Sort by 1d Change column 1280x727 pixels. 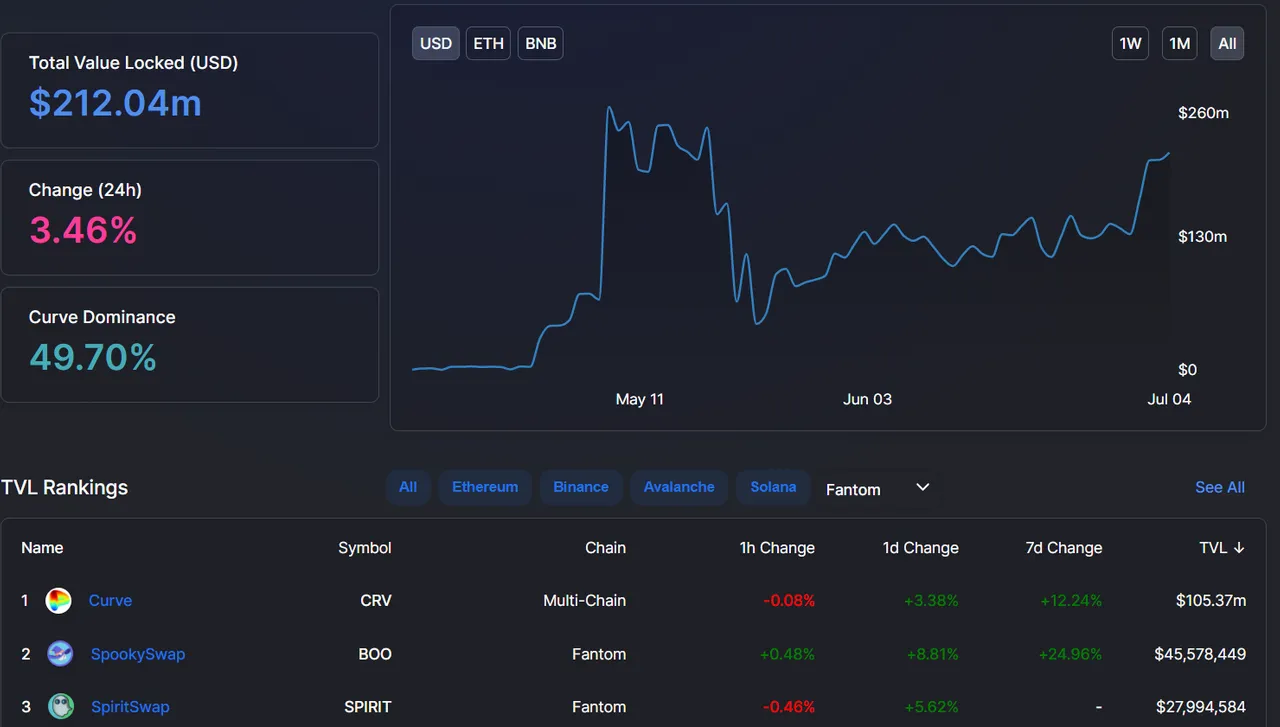pyautogui.click(x=921, y=548)
